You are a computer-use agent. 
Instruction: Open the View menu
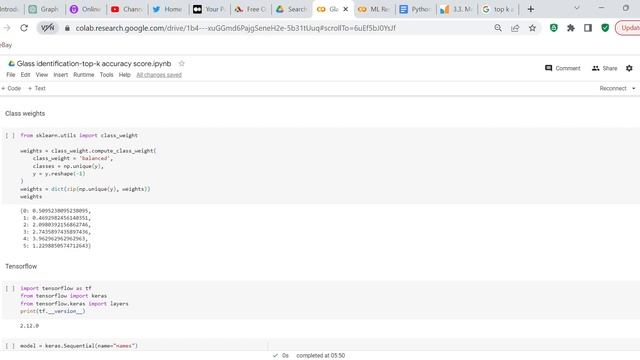(x=42, y=75)
